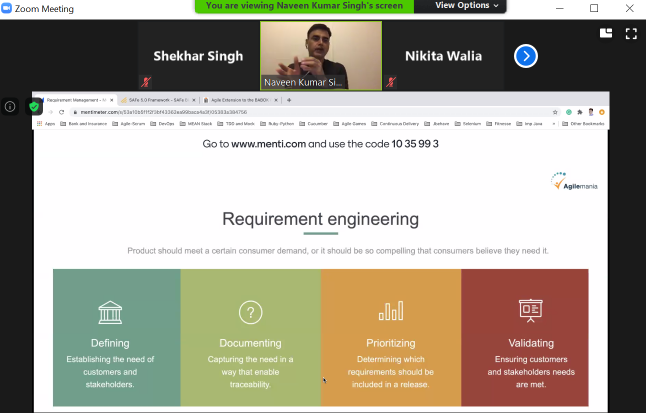Open MEAN Stack bookmark folder
Viewport: 646px width, 413px height.
click(196, 124)
